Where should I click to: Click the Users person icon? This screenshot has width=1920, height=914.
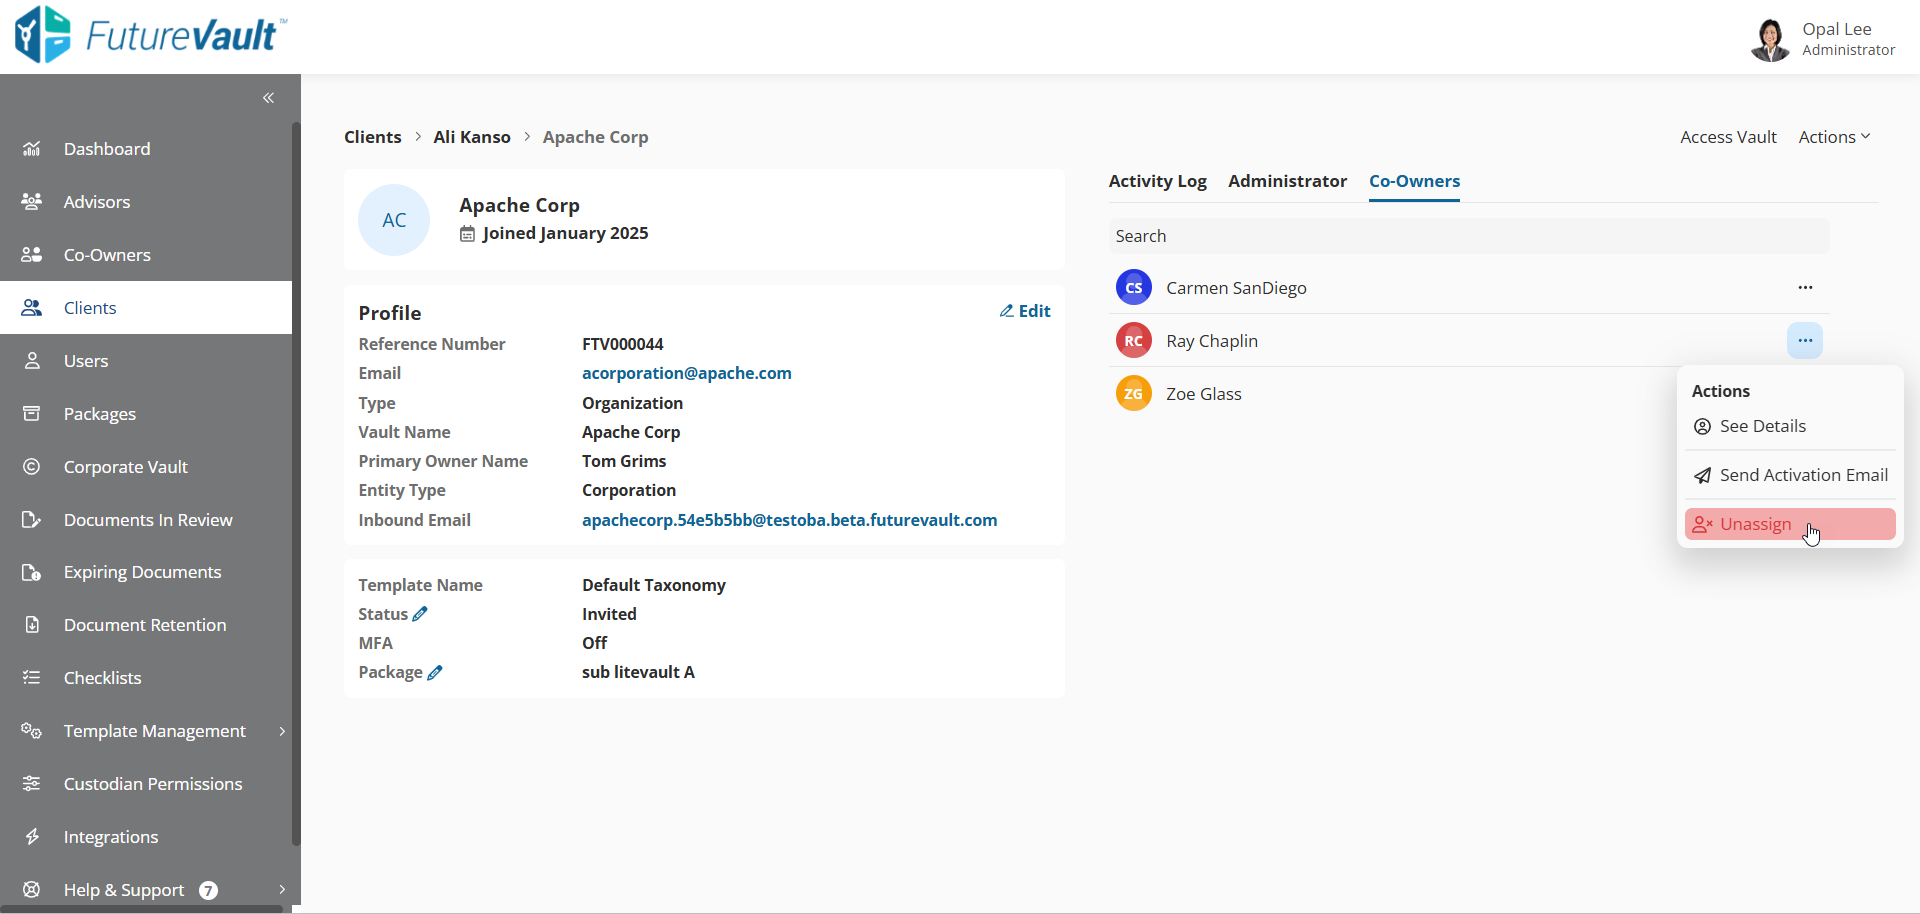pos(32,361)
